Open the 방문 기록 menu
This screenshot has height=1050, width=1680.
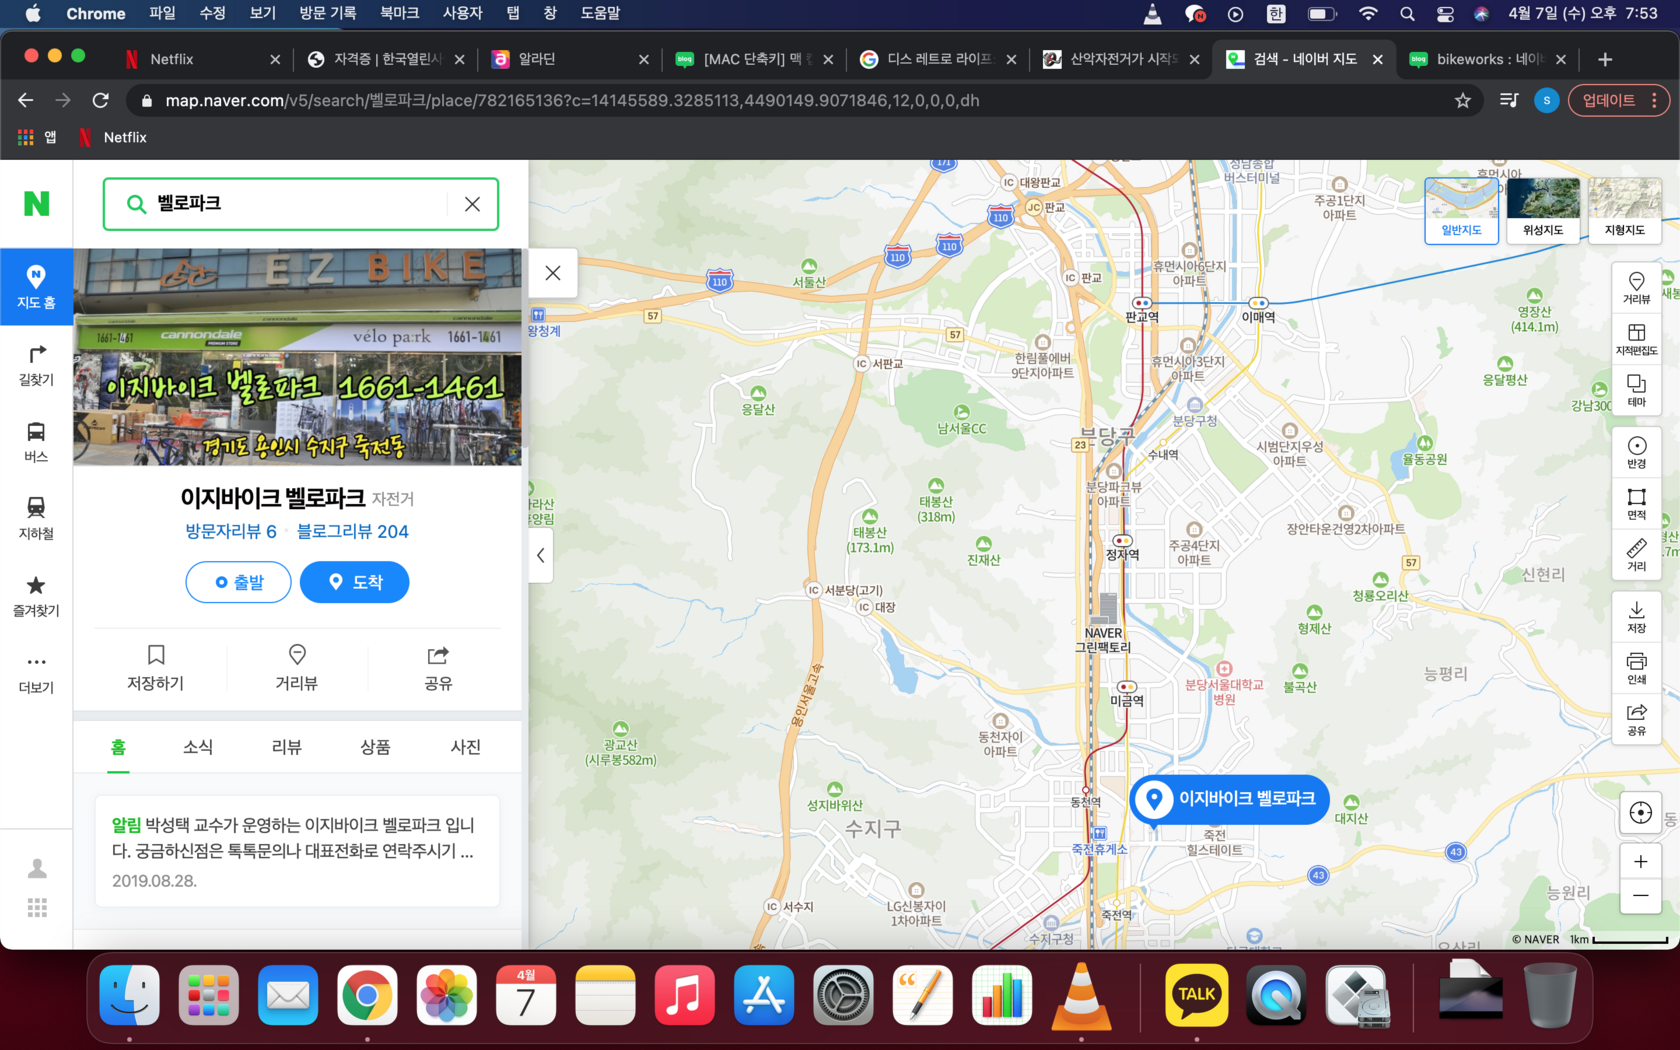tap(327, 13)
